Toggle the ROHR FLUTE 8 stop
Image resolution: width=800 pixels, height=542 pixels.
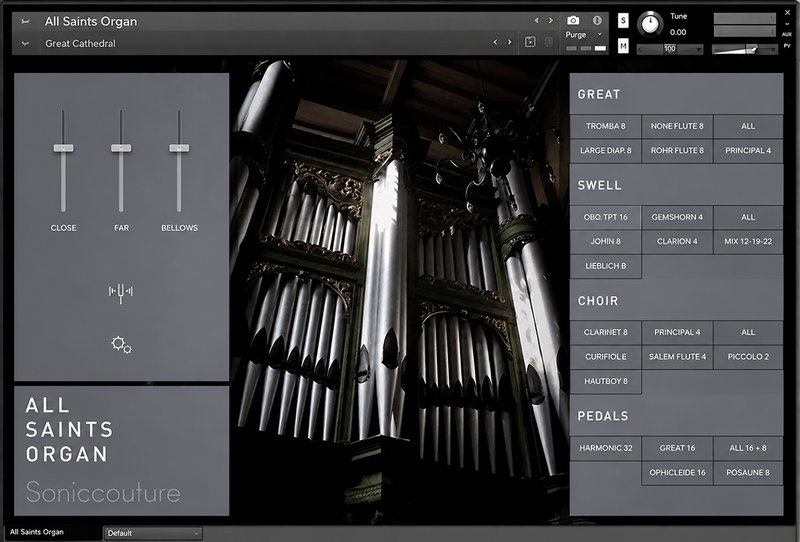[677, 151]
